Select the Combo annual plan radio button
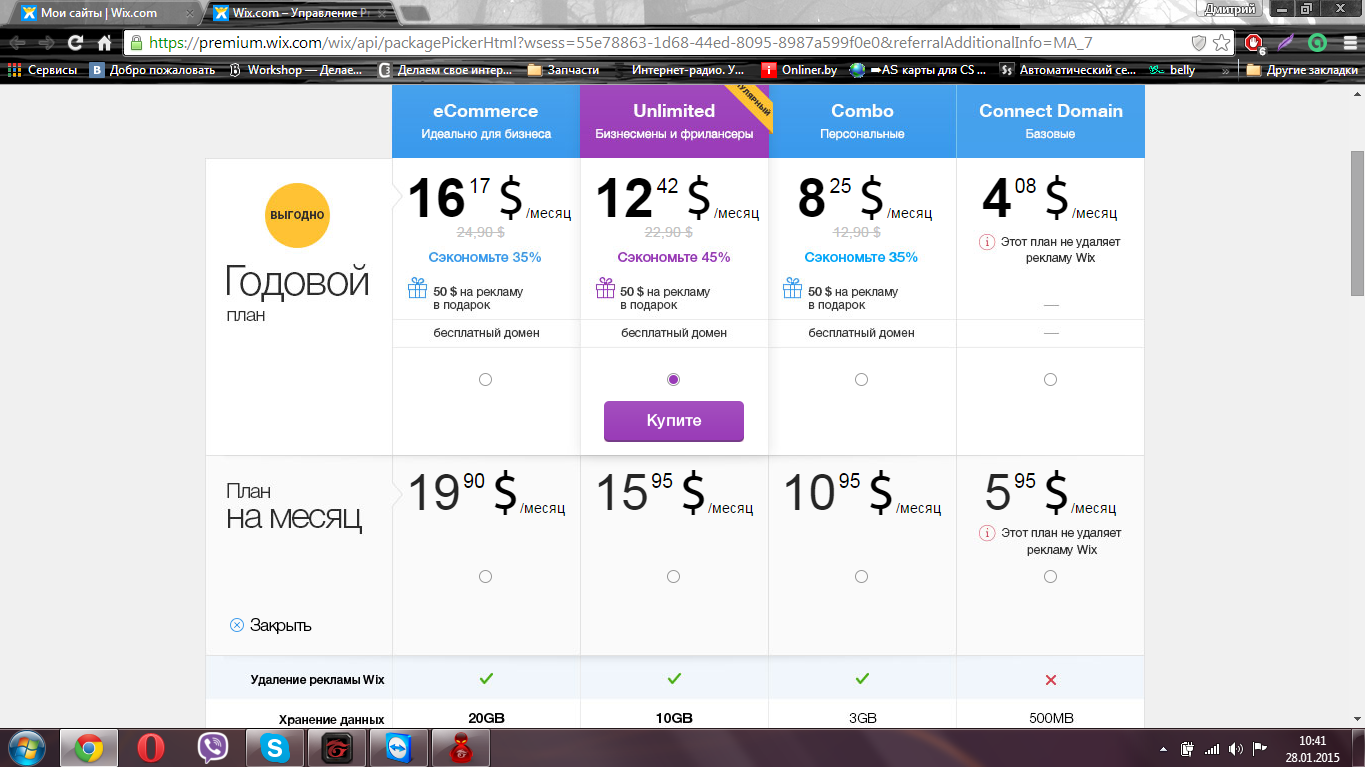The height and width of the screenshot is (767, 1365). 861,379
